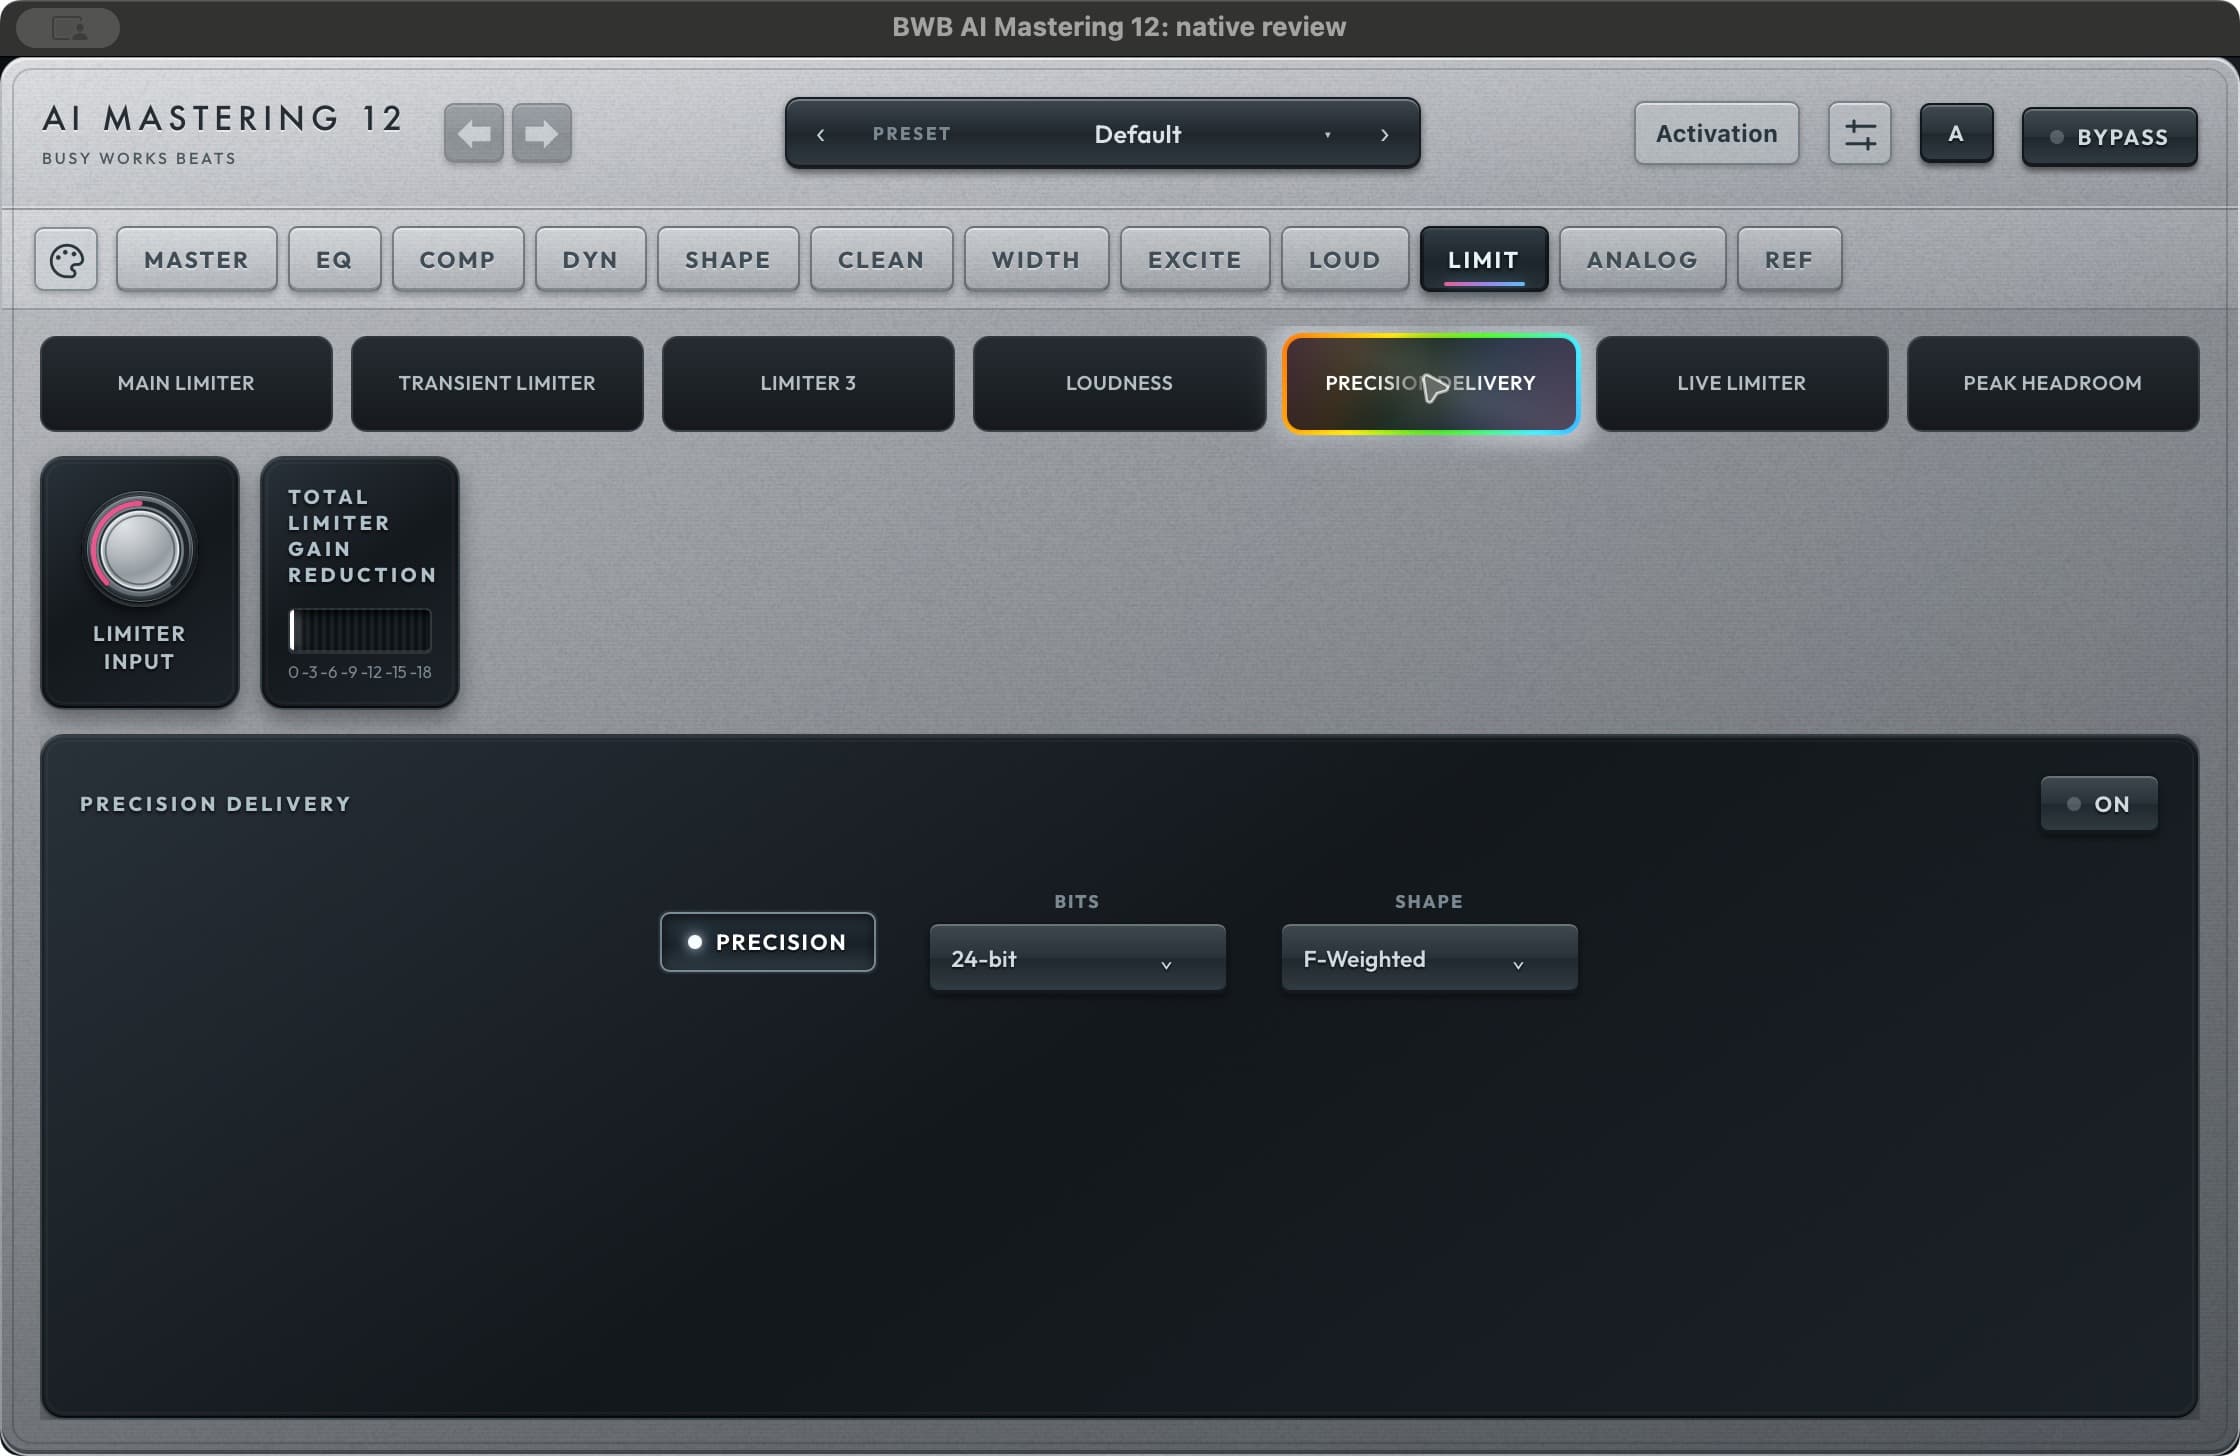Click the Activation button
Screen dimensions: 2240x1456
[x=1716, y=133]
